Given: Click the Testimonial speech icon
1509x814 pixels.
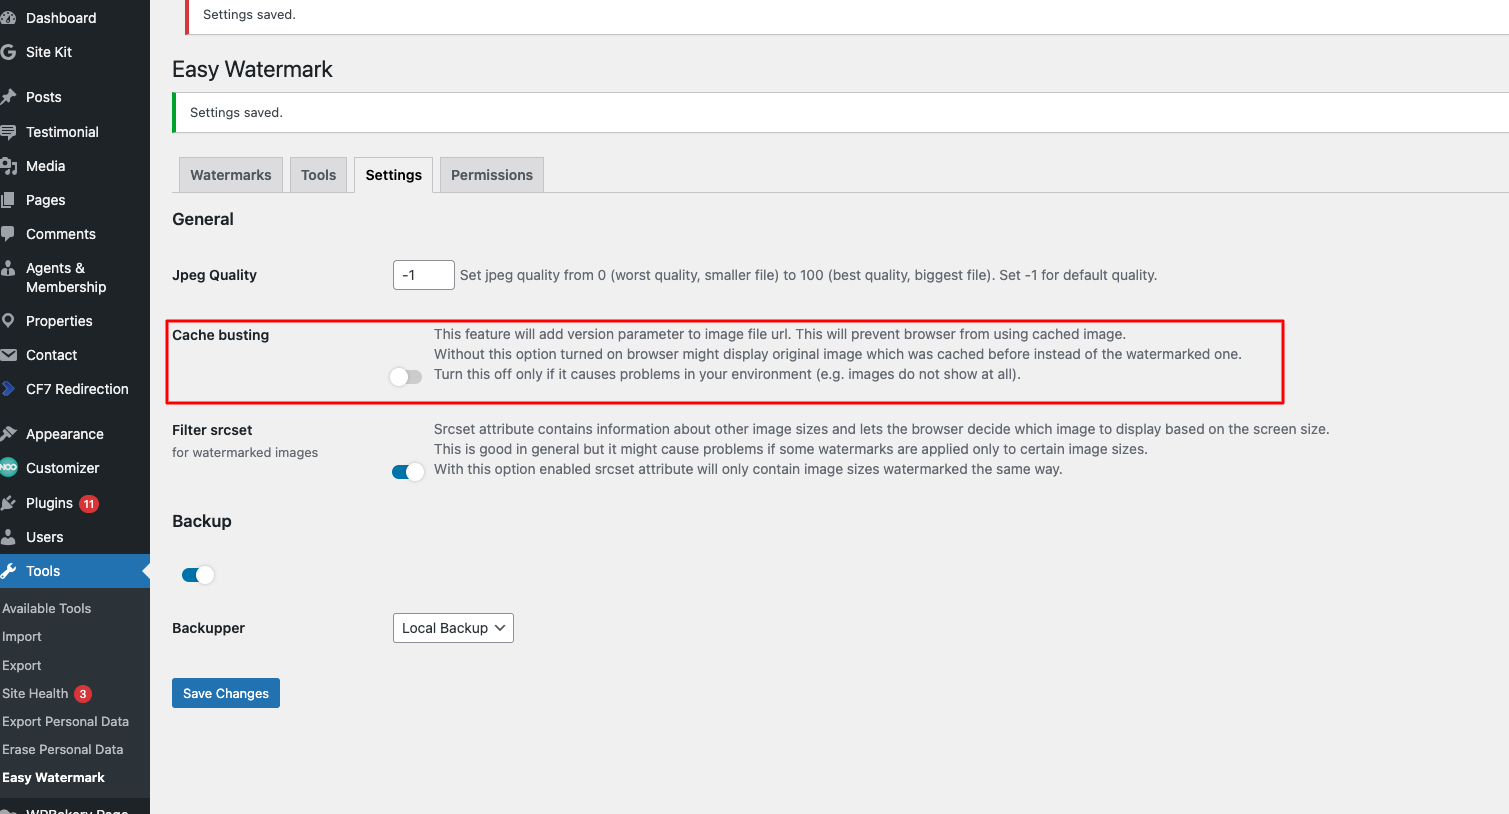Looking at the screenshot, I should [8, 132].
